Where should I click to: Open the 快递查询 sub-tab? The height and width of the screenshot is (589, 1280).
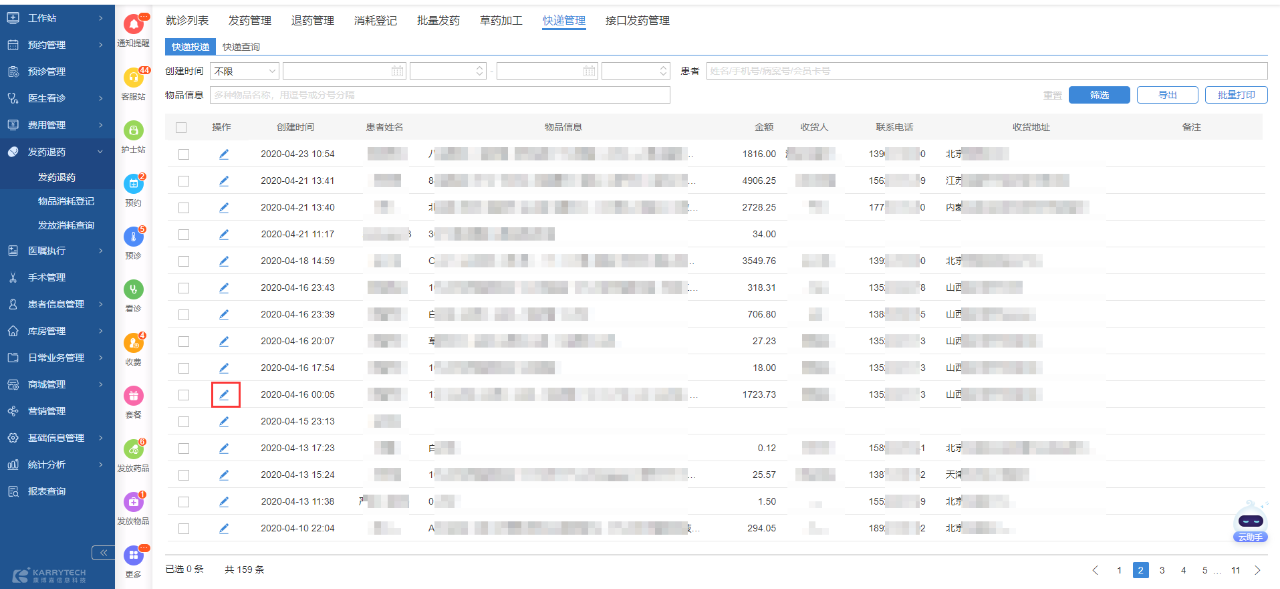tap(241, 47)
